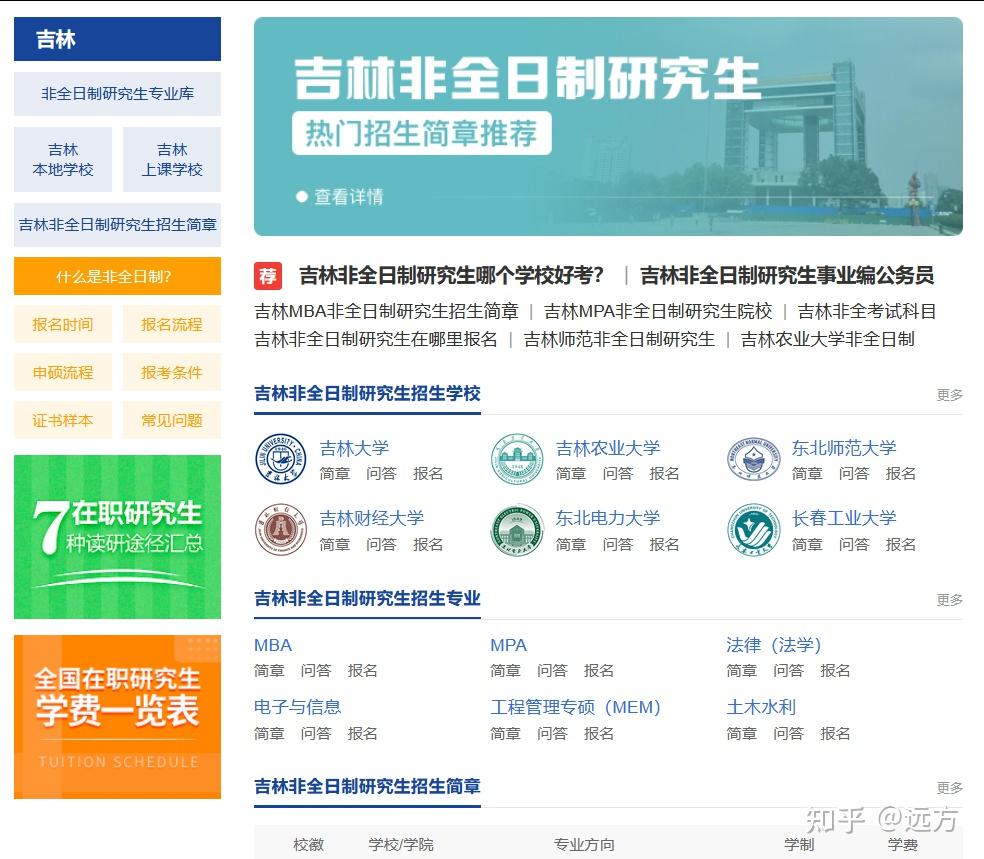Open 简章 under 吉林大学

(x=334, y=474)
